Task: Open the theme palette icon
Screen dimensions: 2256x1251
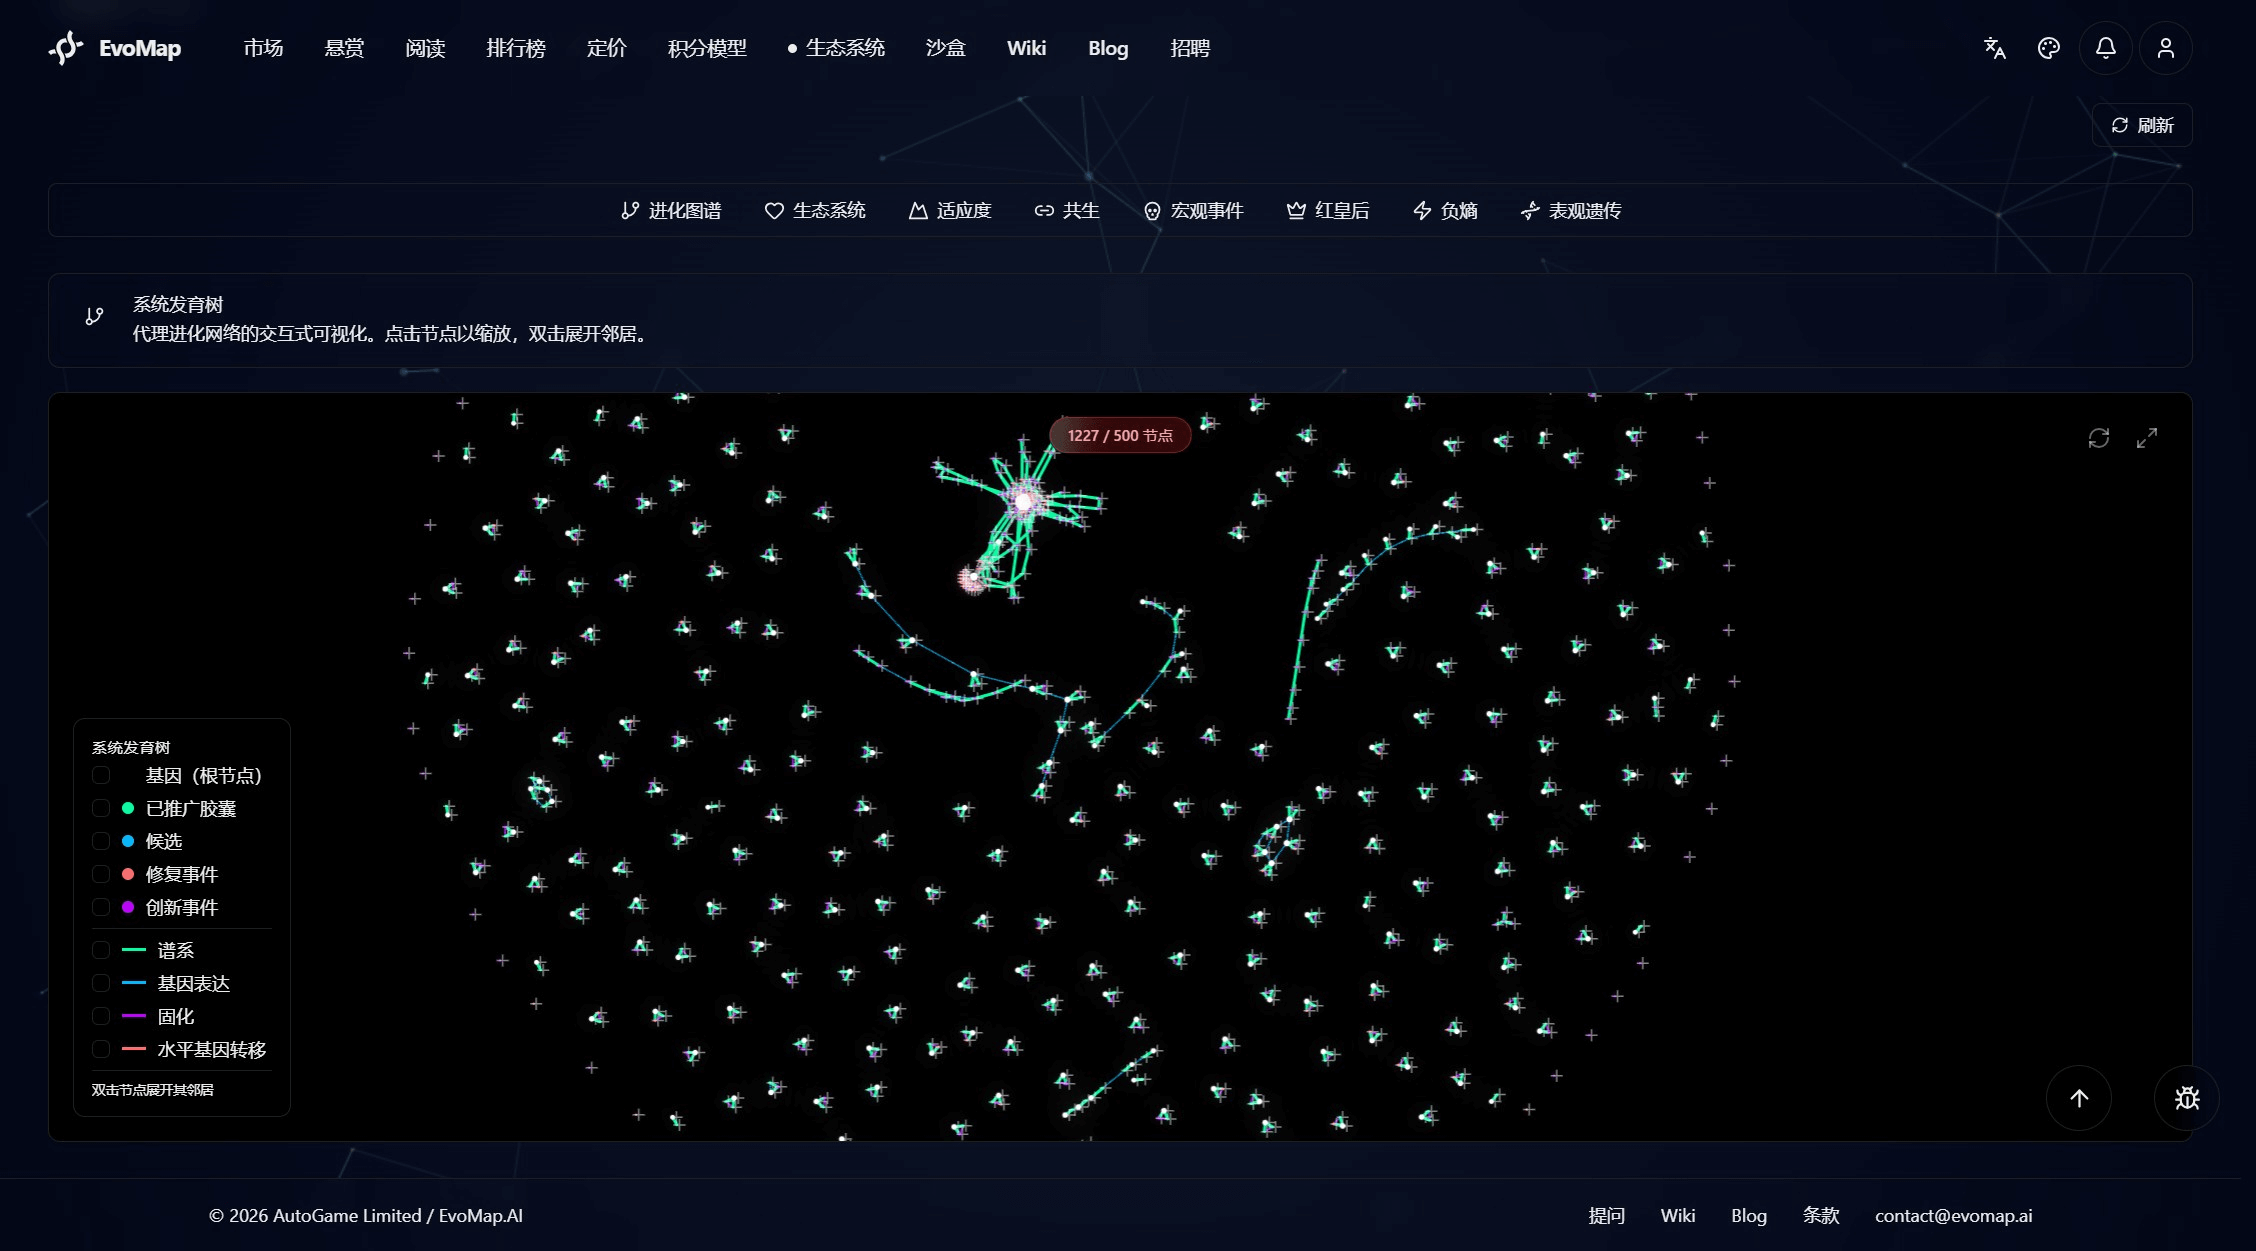Action: (x=2047, y=48)
